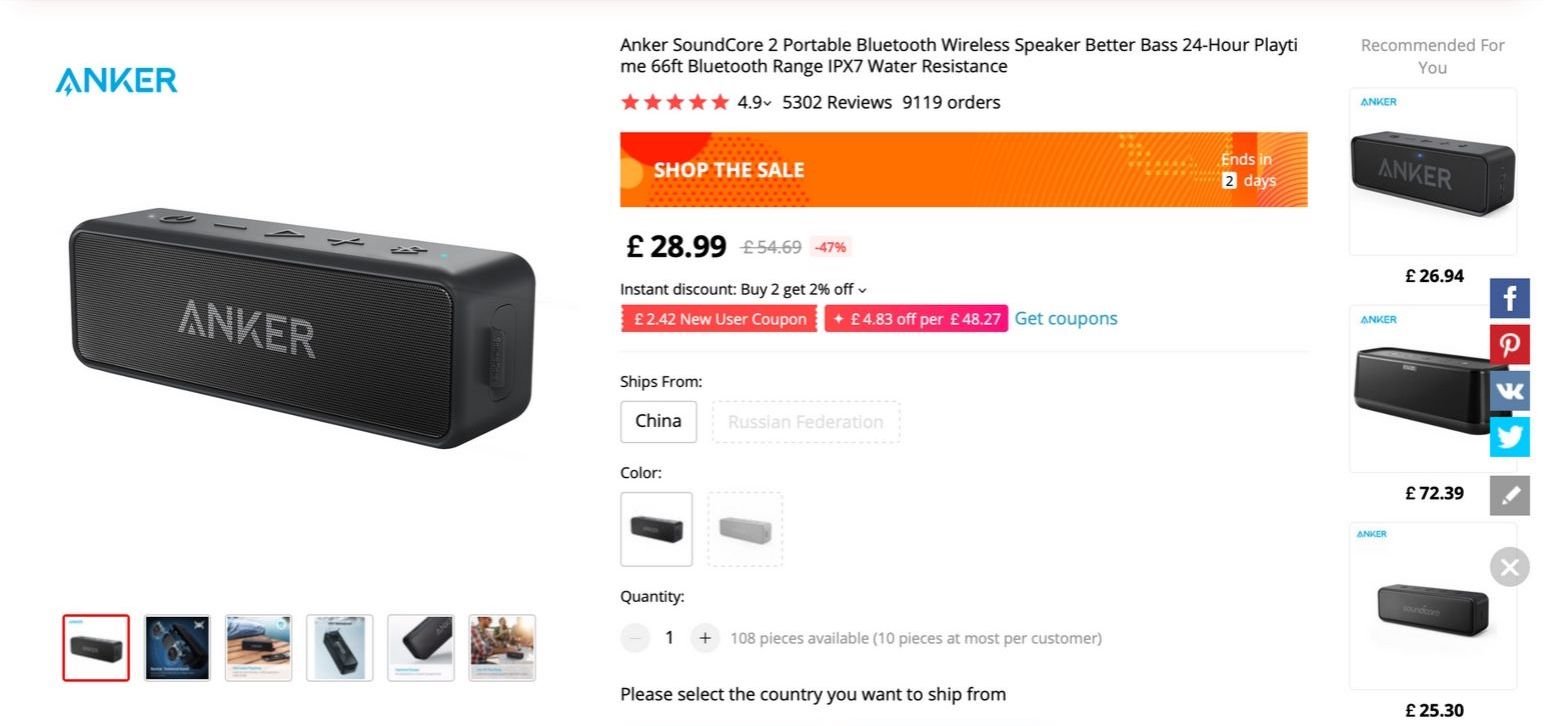
Task: Apply the £4.83 off coupon
Action: point(916,318)
